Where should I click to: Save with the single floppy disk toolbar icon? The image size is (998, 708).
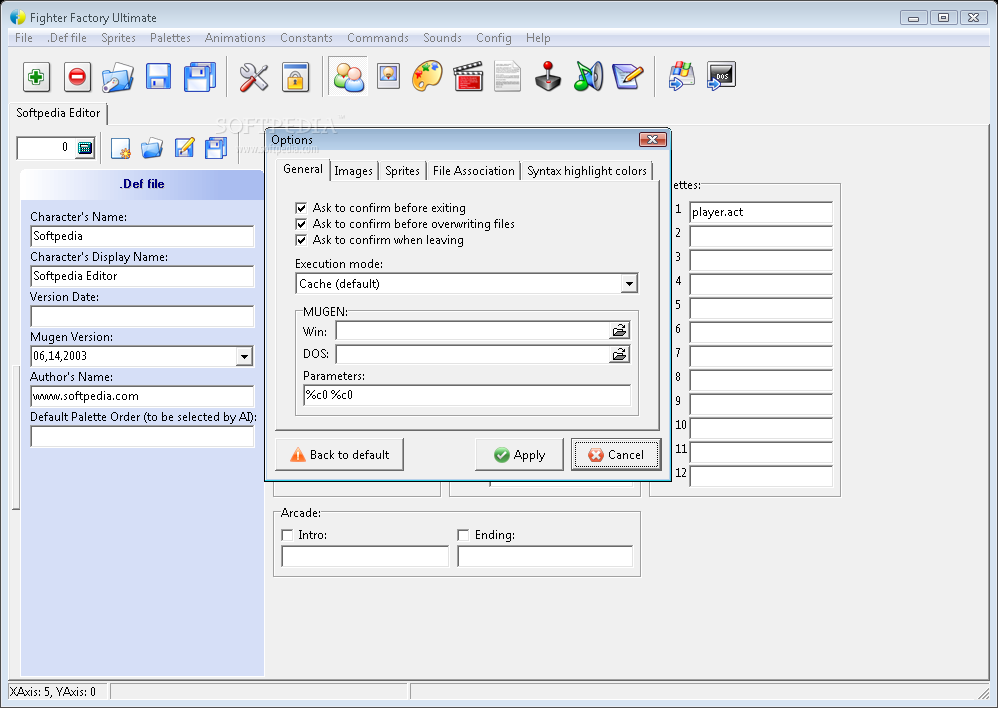[x=158, y=77]
